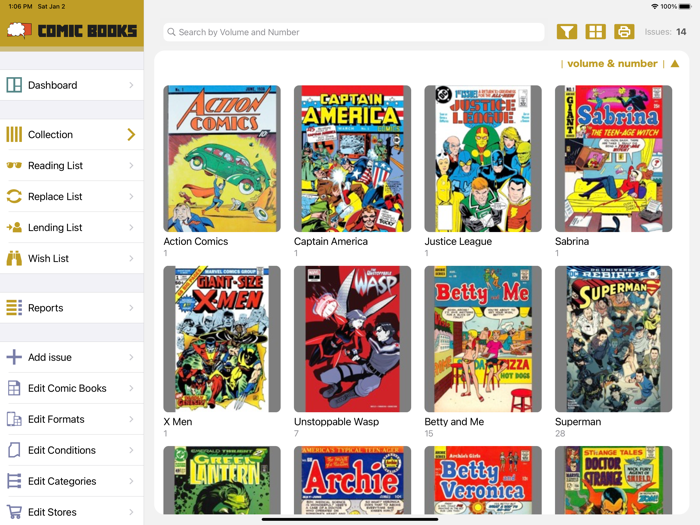
Task: Click the 1:06 PM clock
Action: coord(20,6)
